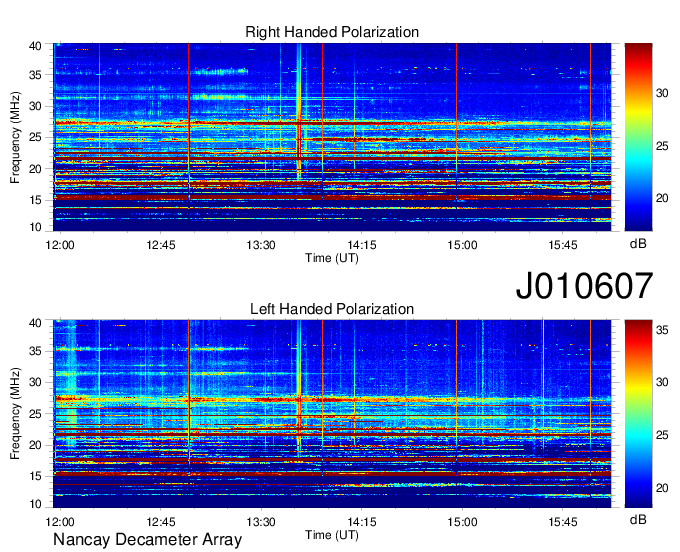Click the 20 dB tick on Left Handed color bar
Screen dimensions: 680x552
click(662, 488)
